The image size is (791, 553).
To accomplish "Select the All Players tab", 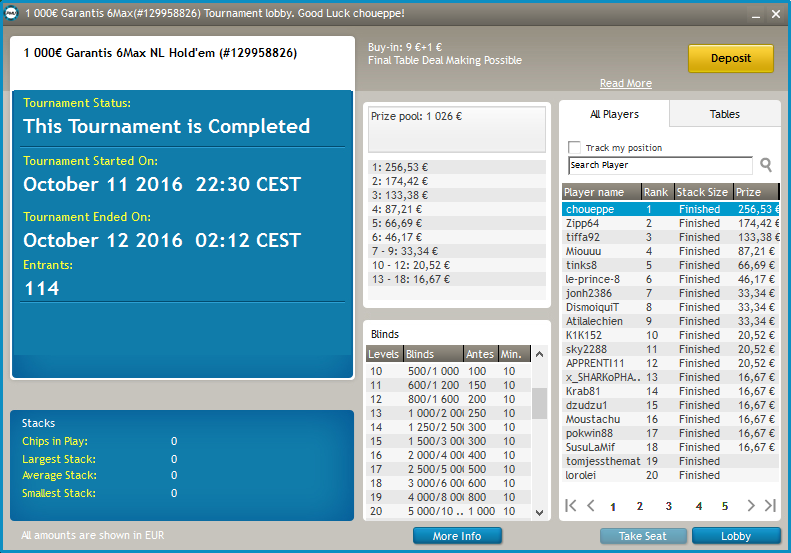I will pos(614,114).
